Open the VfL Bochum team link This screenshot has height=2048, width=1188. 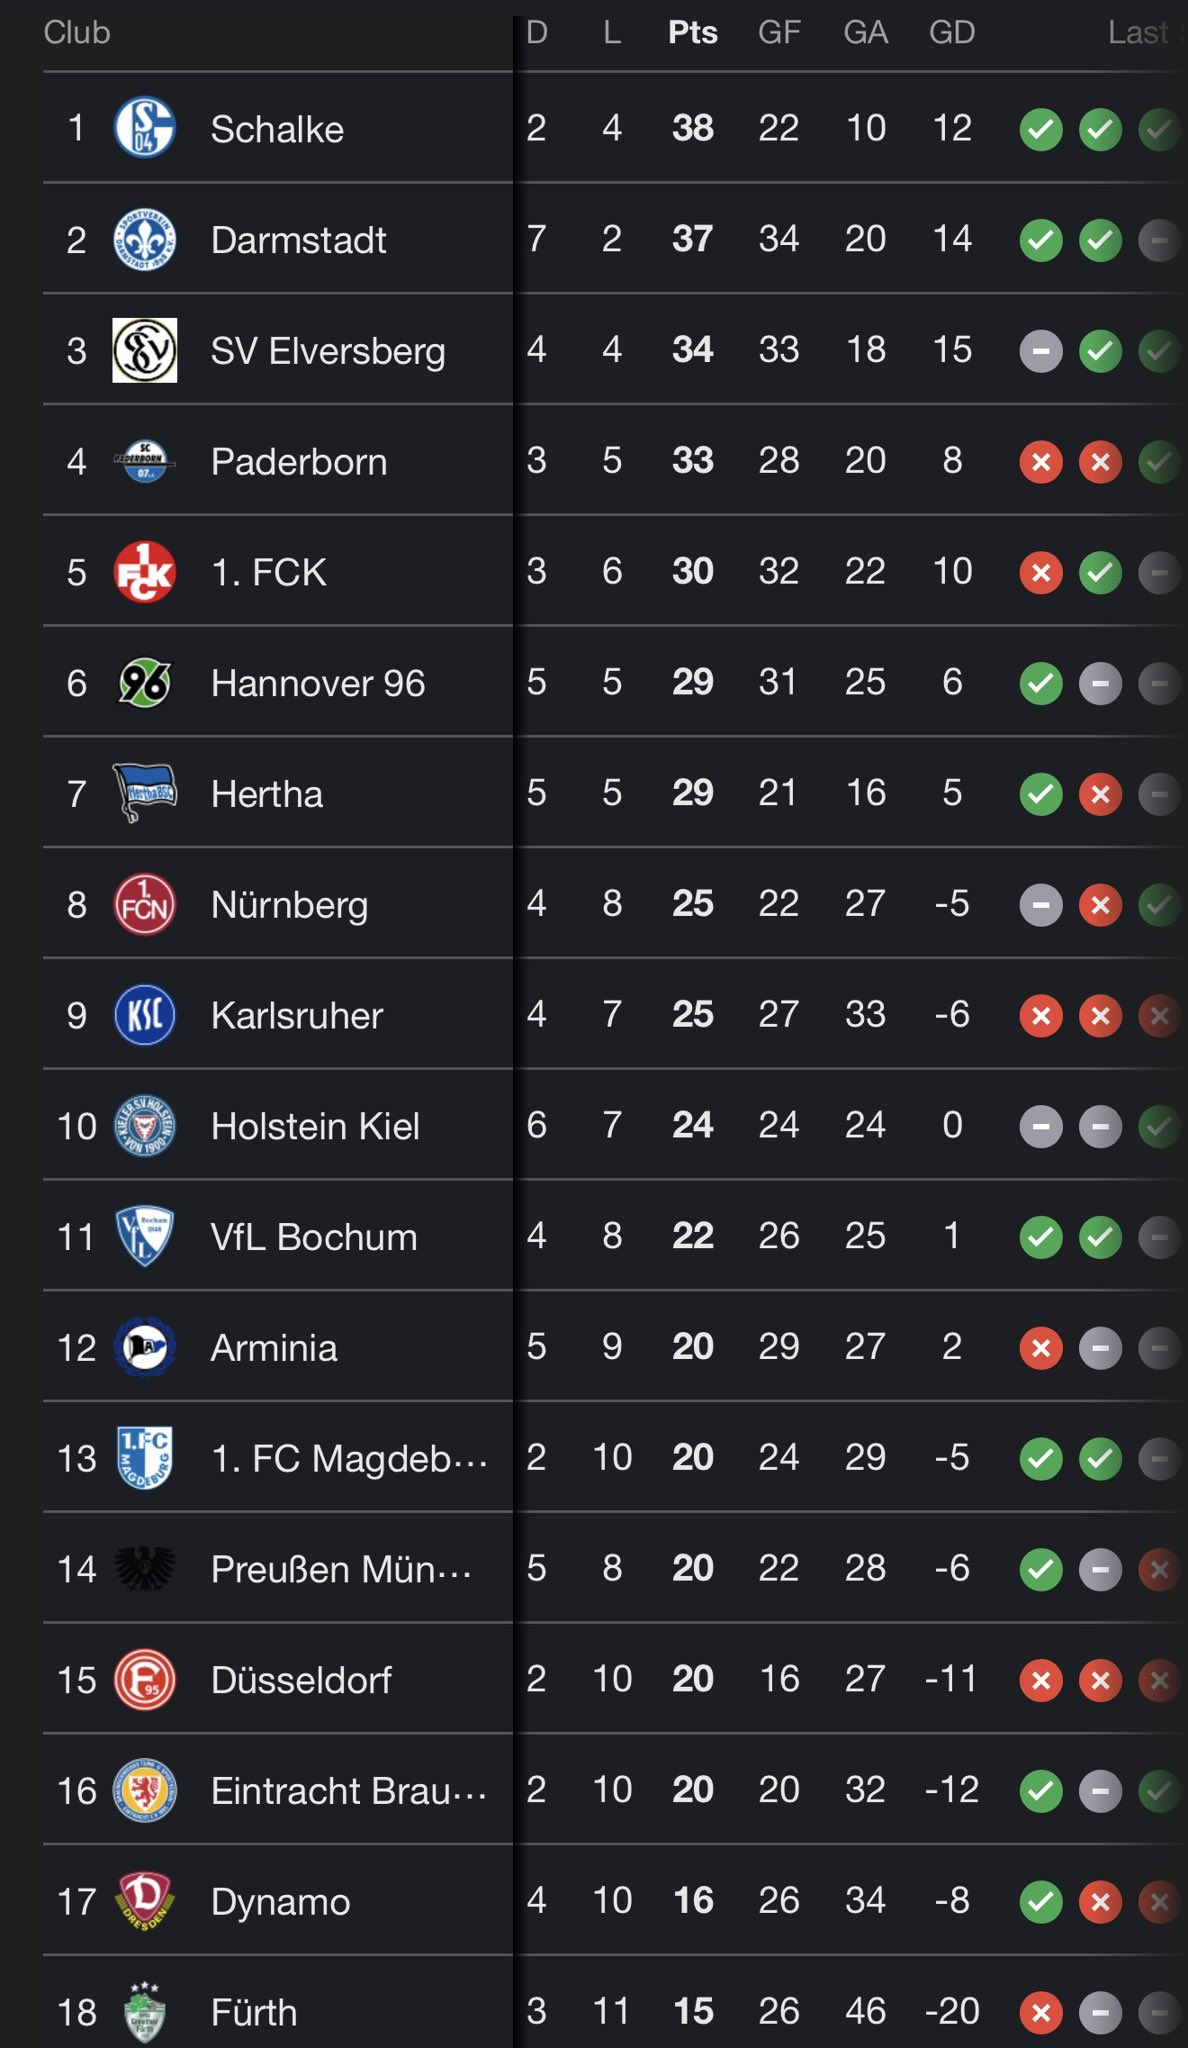pyautogui.click(x=313, y=1237)
